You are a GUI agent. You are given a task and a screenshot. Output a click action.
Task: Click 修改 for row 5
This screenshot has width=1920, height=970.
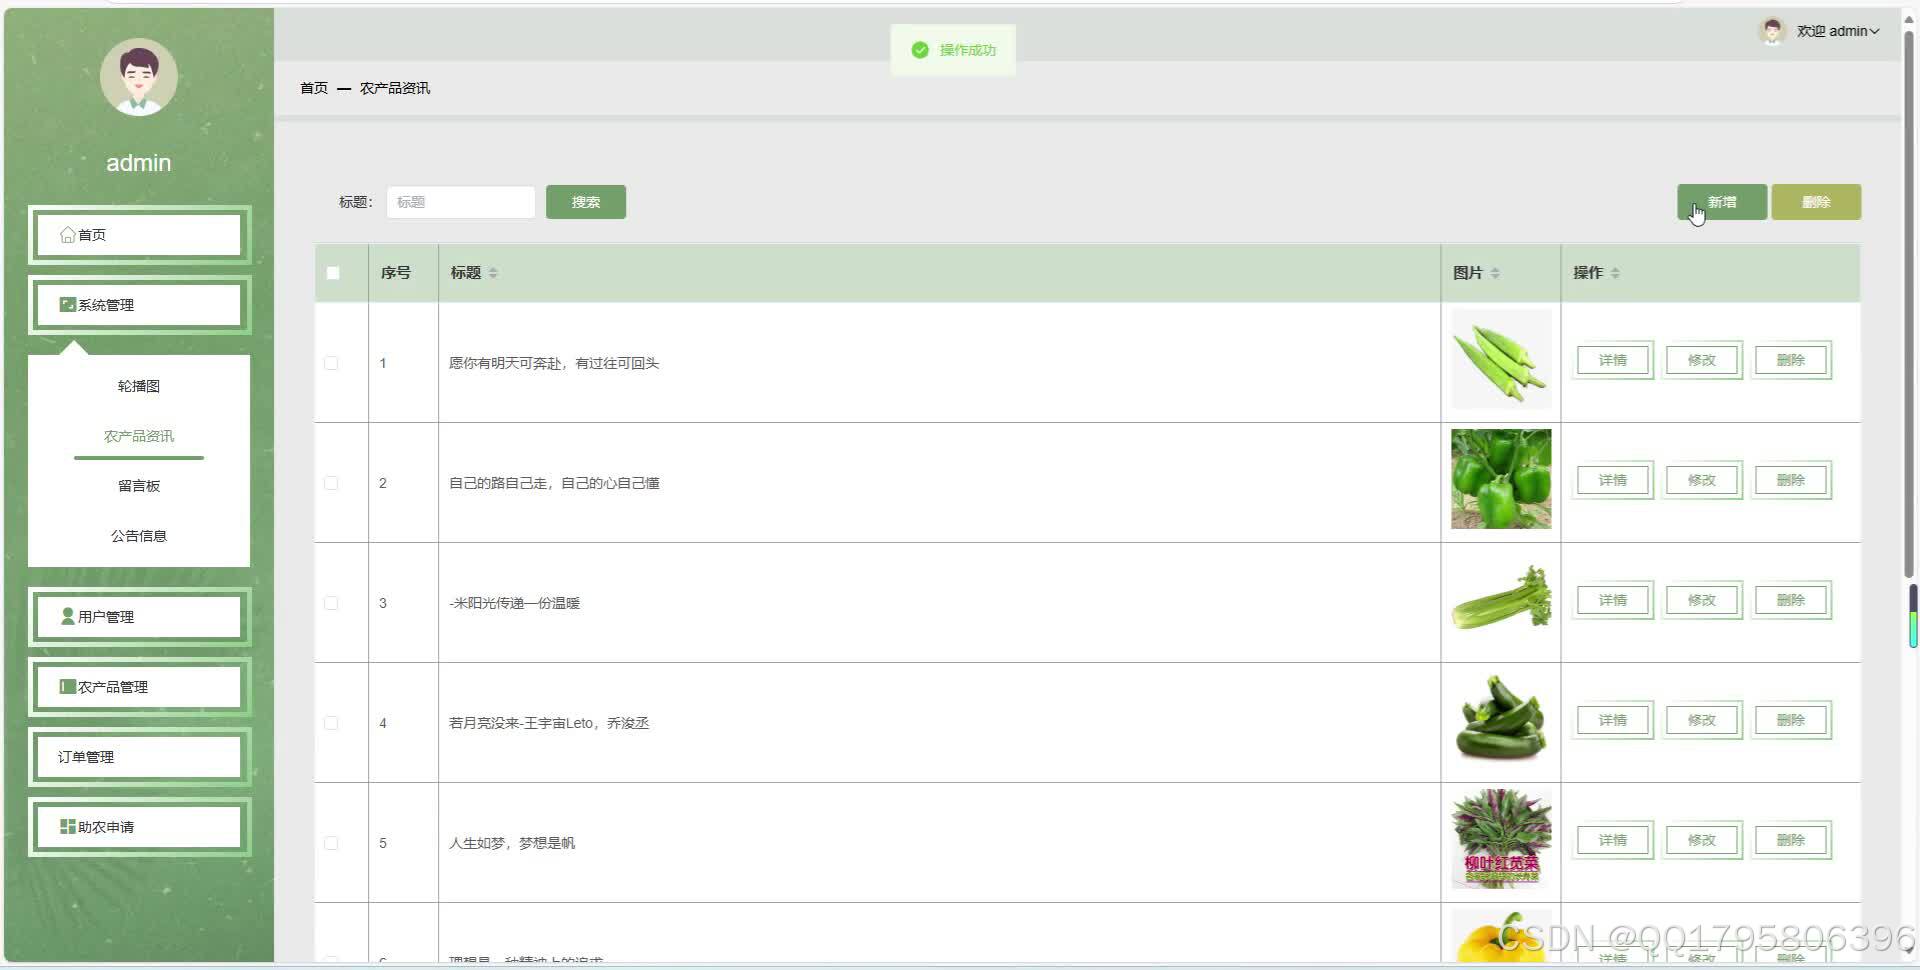pos(1702,840)
